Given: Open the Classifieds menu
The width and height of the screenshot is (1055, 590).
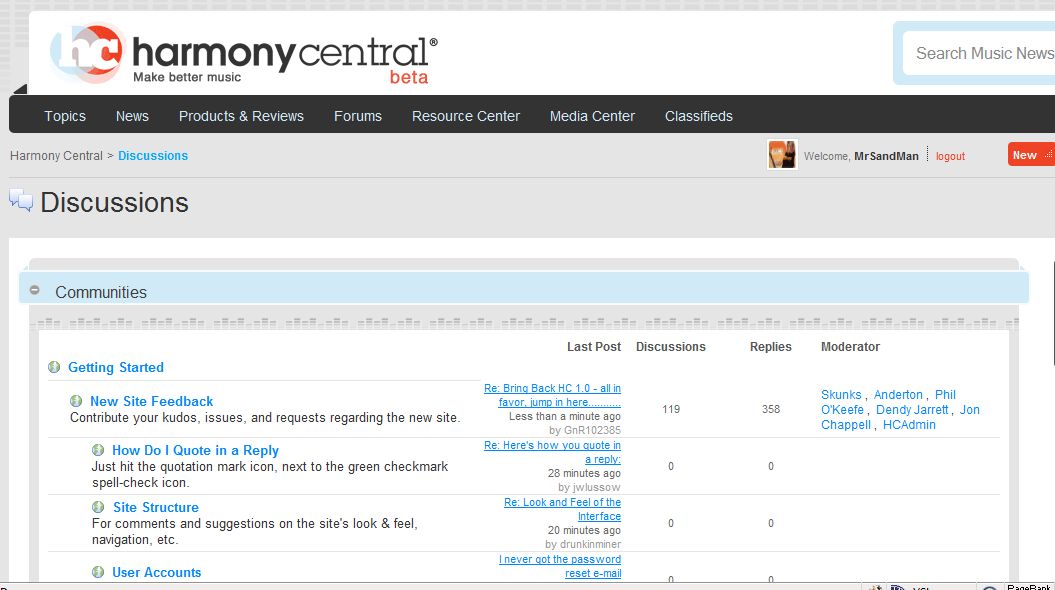Looking at the screenshot, I should (699, 116).
